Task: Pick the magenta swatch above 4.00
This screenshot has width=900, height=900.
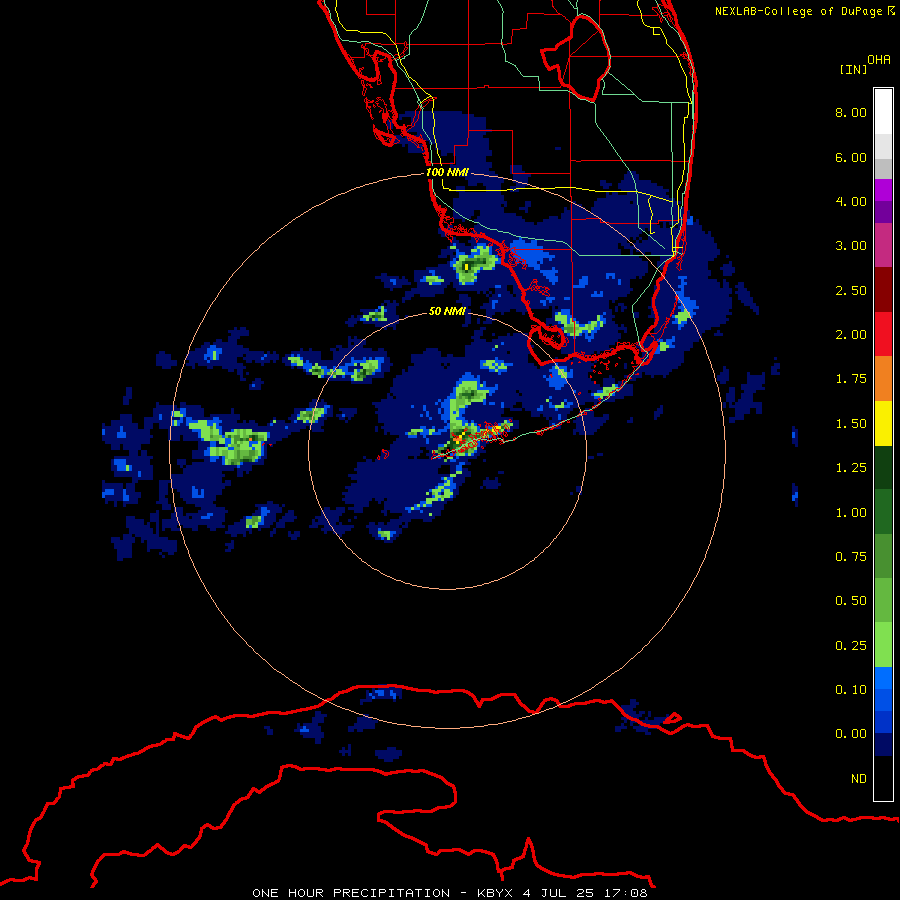Action: (883, 190)
